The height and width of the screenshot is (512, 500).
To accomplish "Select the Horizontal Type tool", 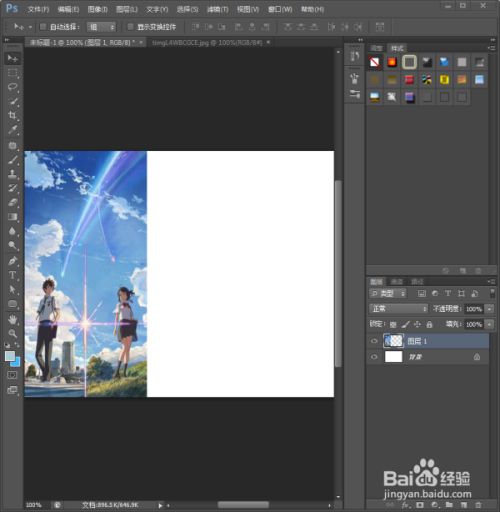I will tap(12, 275).
